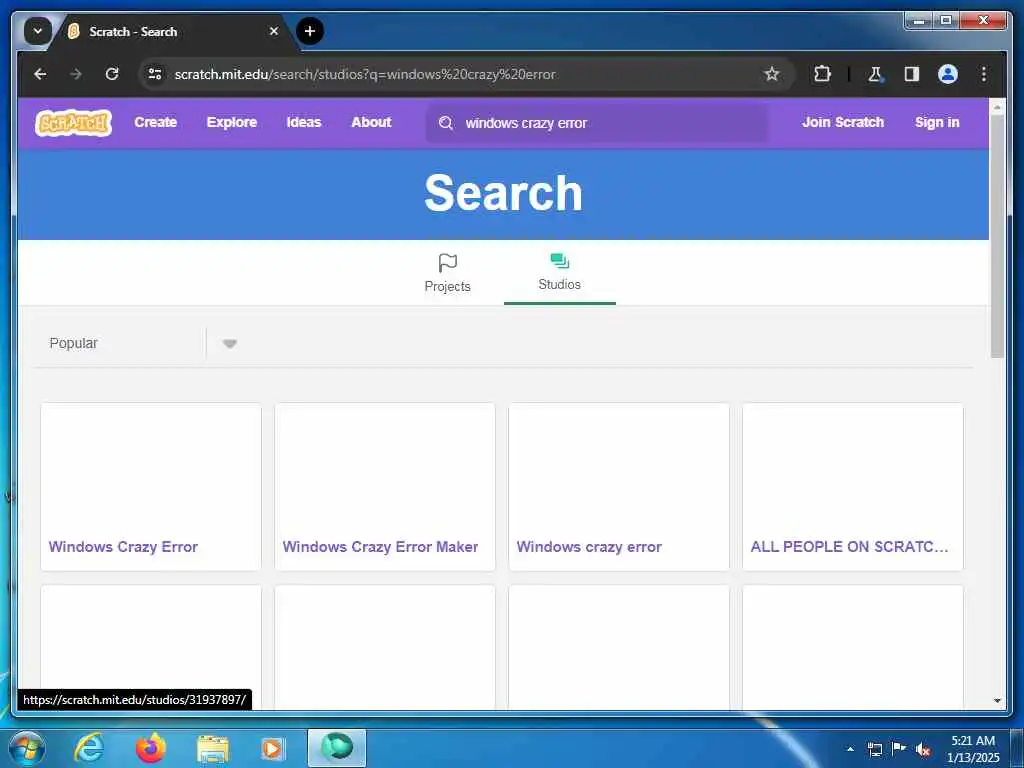Select the Studios tab
The width and height of the screenshot is (1024, 768).
tap(560, 273)
